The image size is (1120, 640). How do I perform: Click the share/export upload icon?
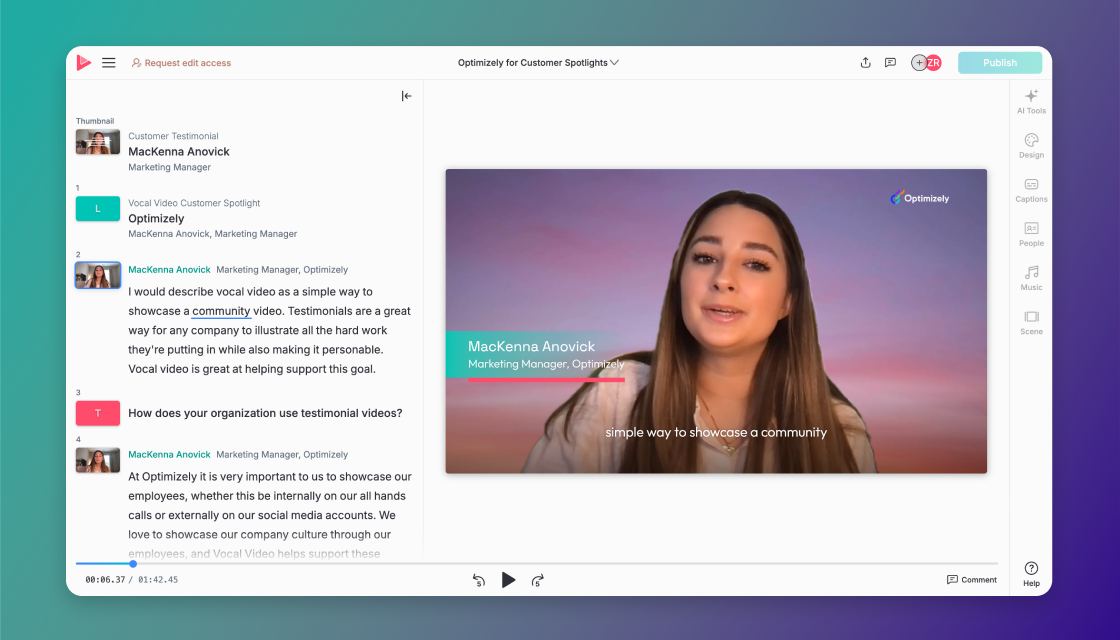click(x=865, y=63)
